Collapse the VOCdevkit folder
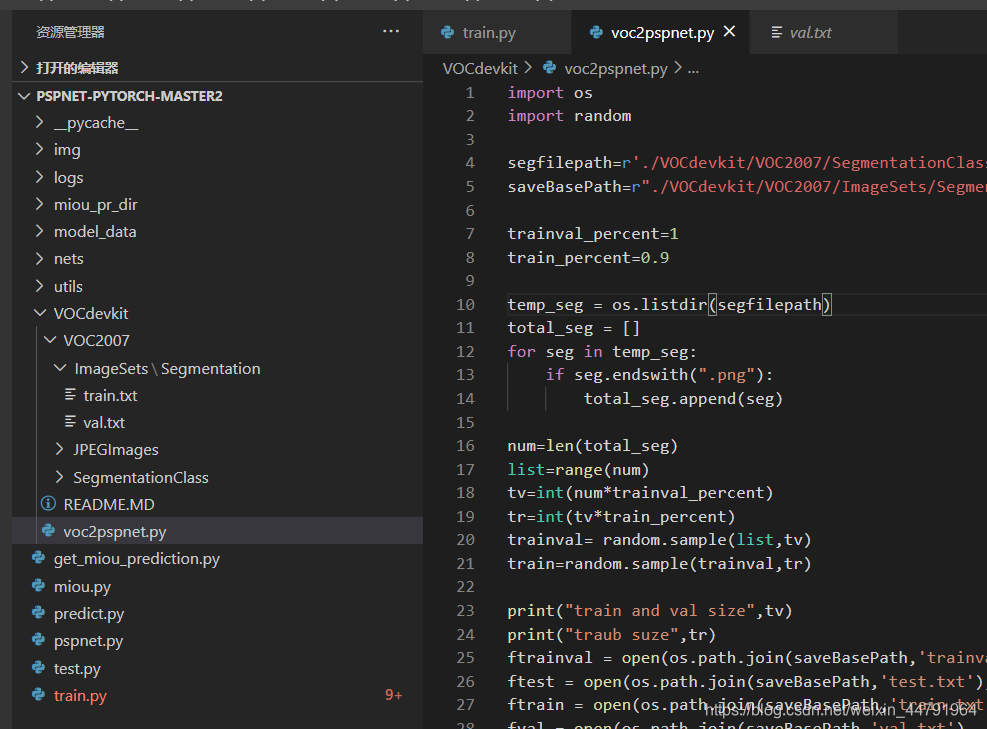Image resolution: width=987 pixels, height=729 pixels. (x=40, y=313)
